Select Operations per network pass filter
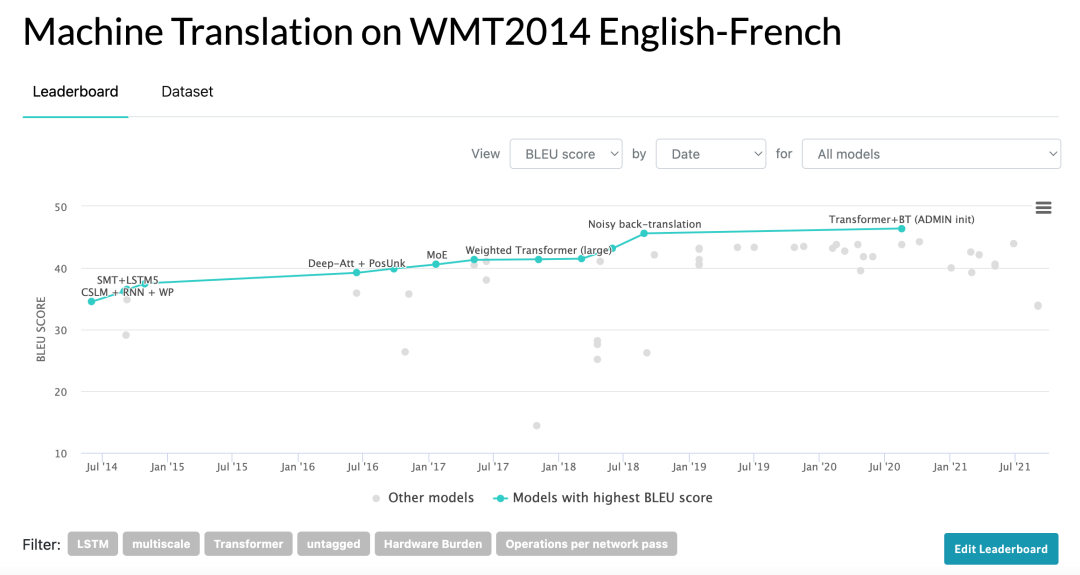The height and width of the screenshot is (575, 1080). click(x=587, y=544)
